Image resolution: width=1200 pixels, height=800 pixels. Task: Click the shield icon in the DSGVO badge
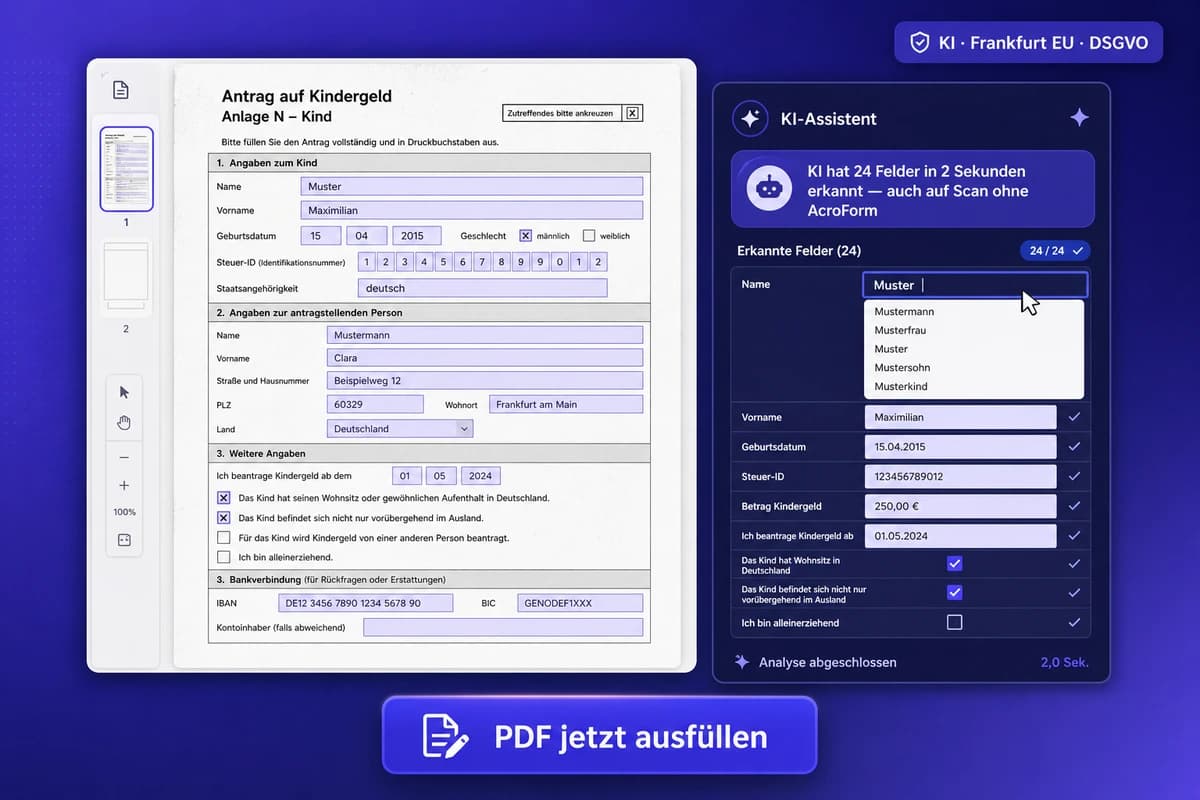coord(919,43)
